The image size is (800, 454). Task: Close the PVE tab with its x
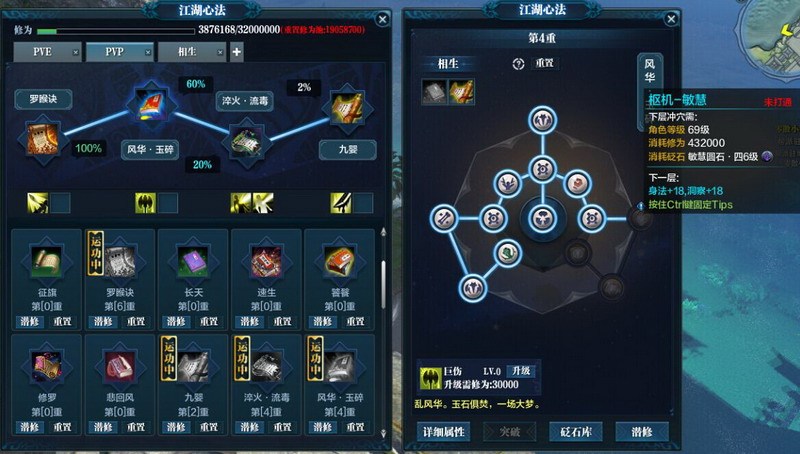pyautogui.click(x=76, y=52)
